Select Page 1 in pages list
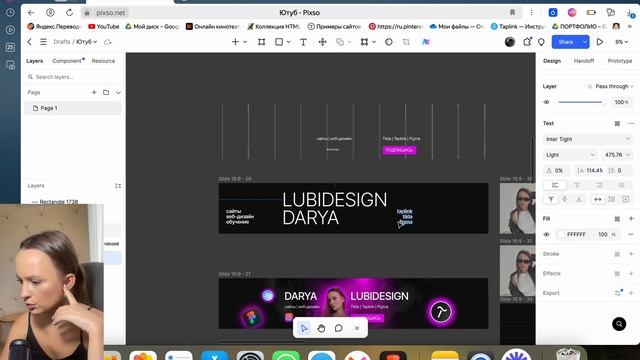Screen dimensions: 640x360 [73, 108]
